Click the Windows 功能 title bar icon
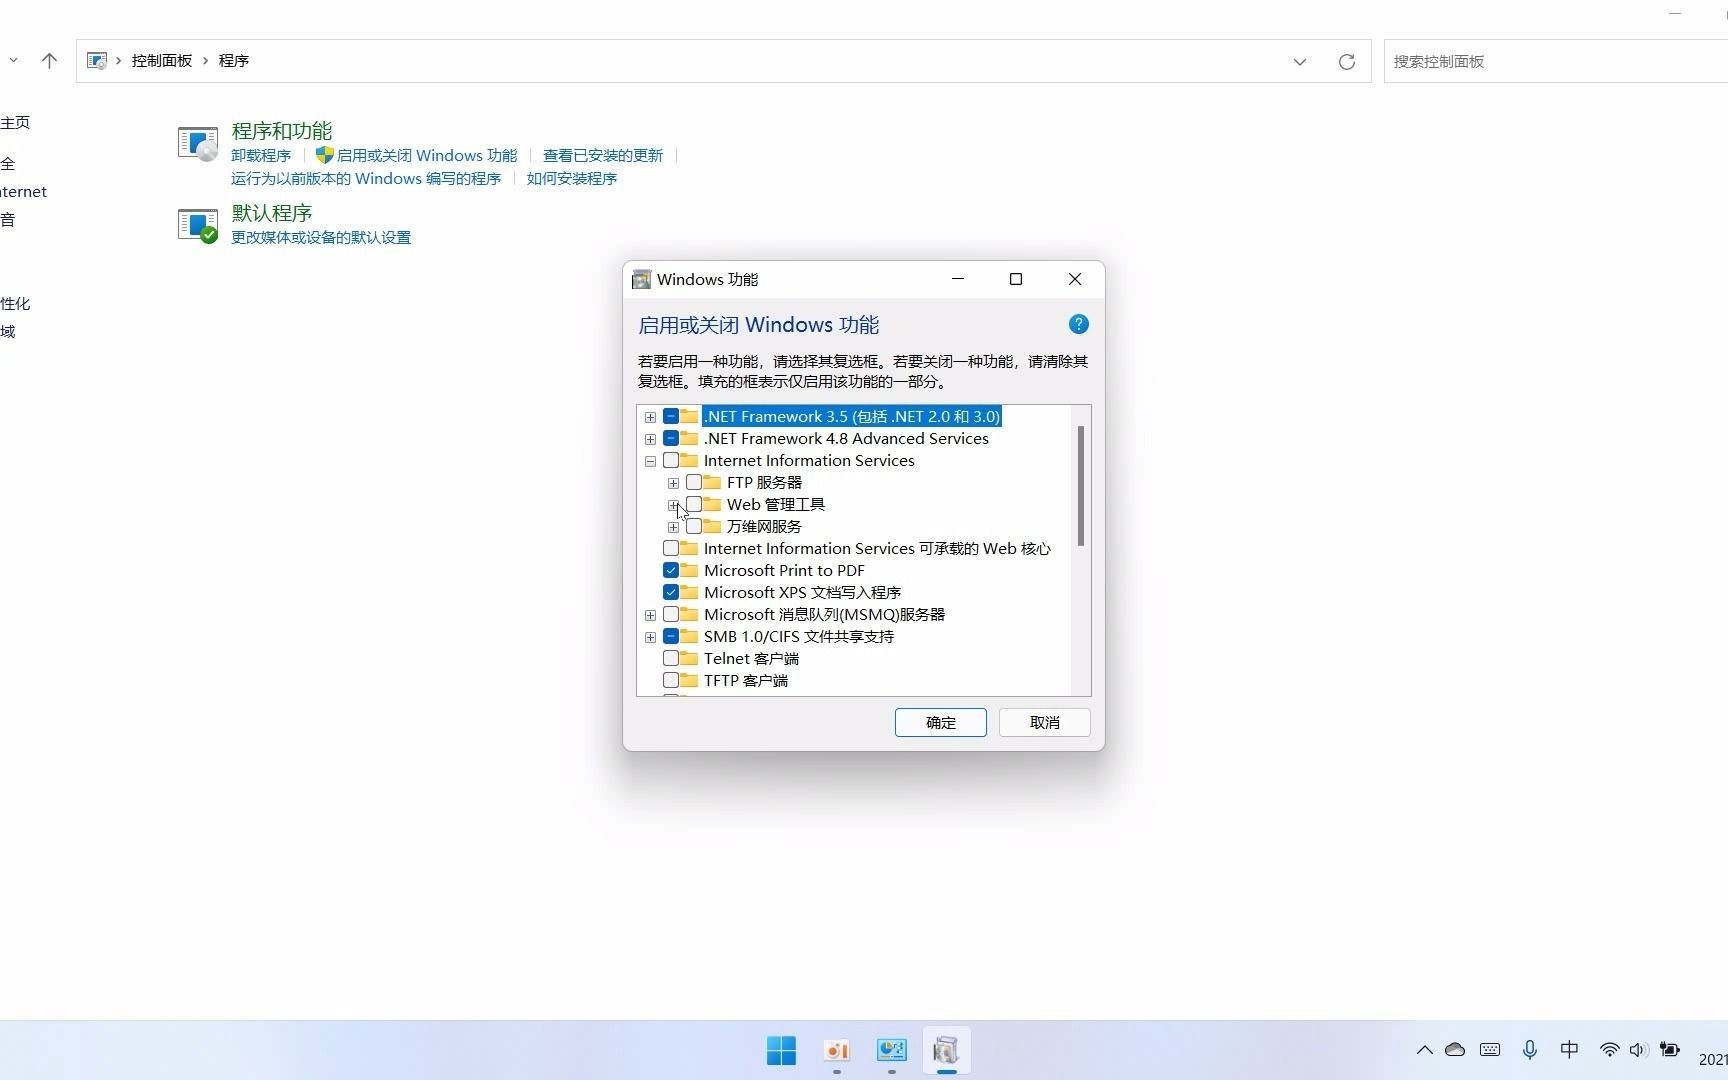 [642, 279]
